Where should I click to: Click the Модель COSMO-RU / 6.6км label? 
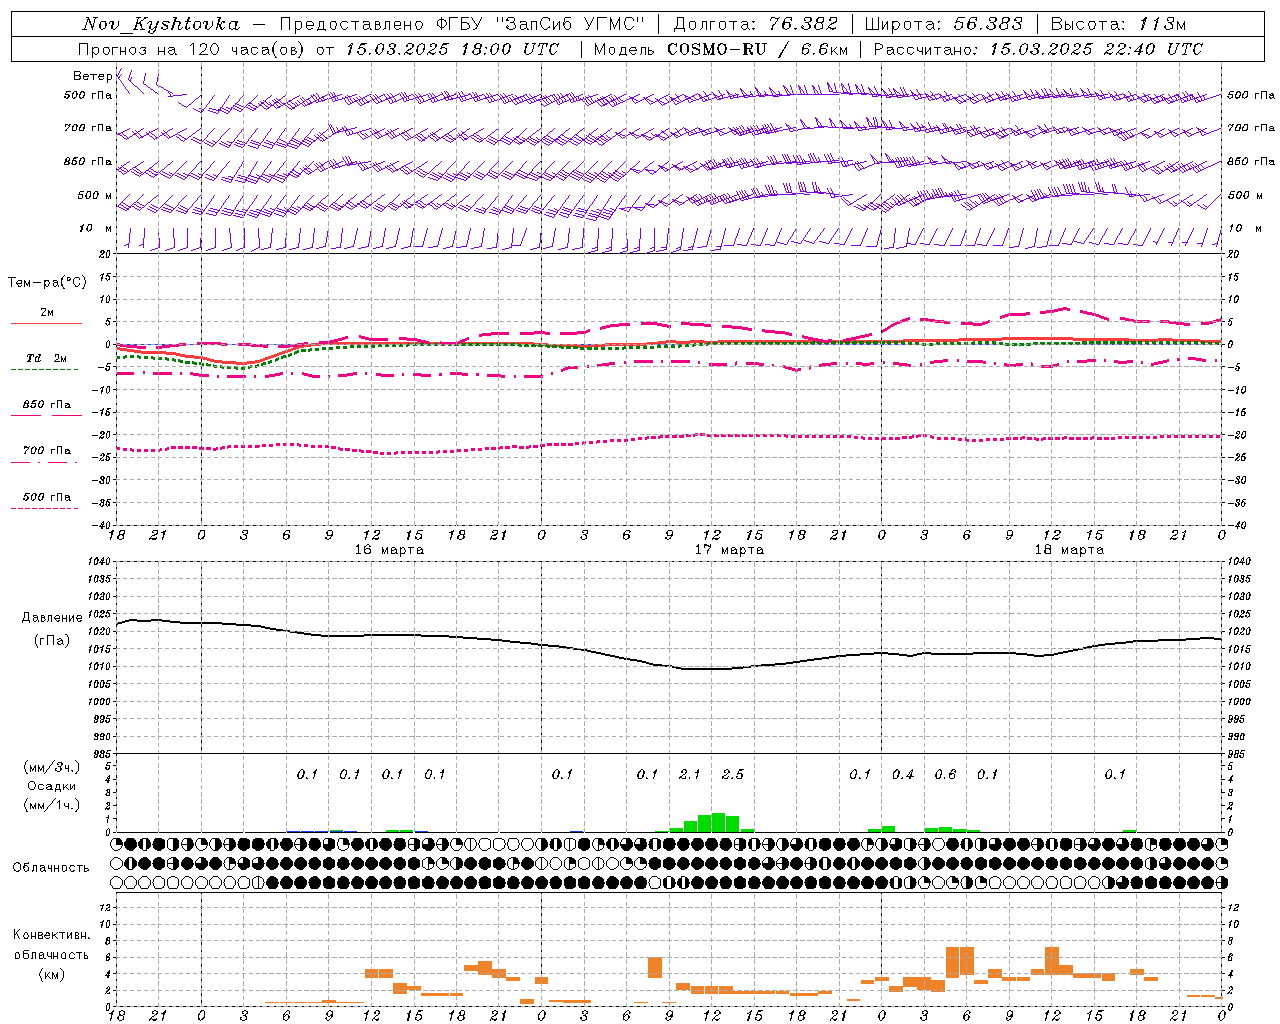point(721,49)
